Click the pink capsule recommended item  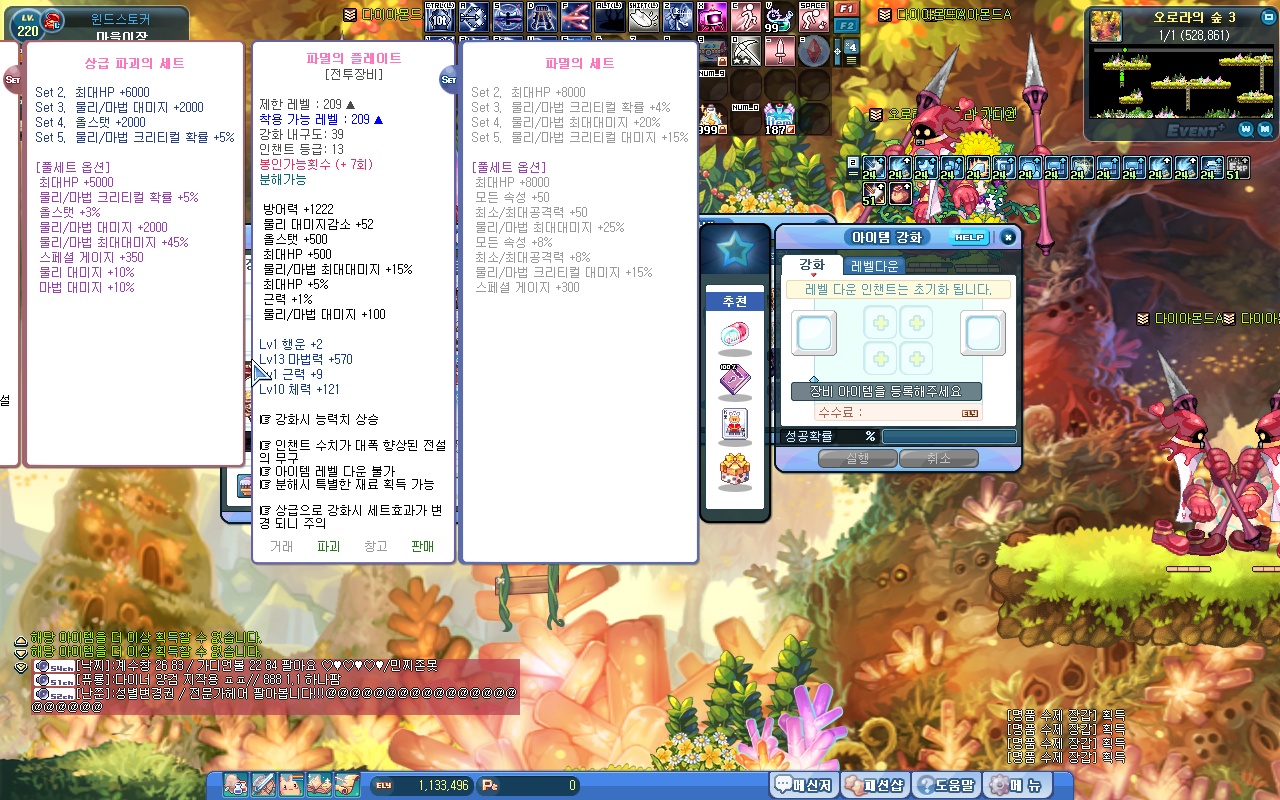735,335
